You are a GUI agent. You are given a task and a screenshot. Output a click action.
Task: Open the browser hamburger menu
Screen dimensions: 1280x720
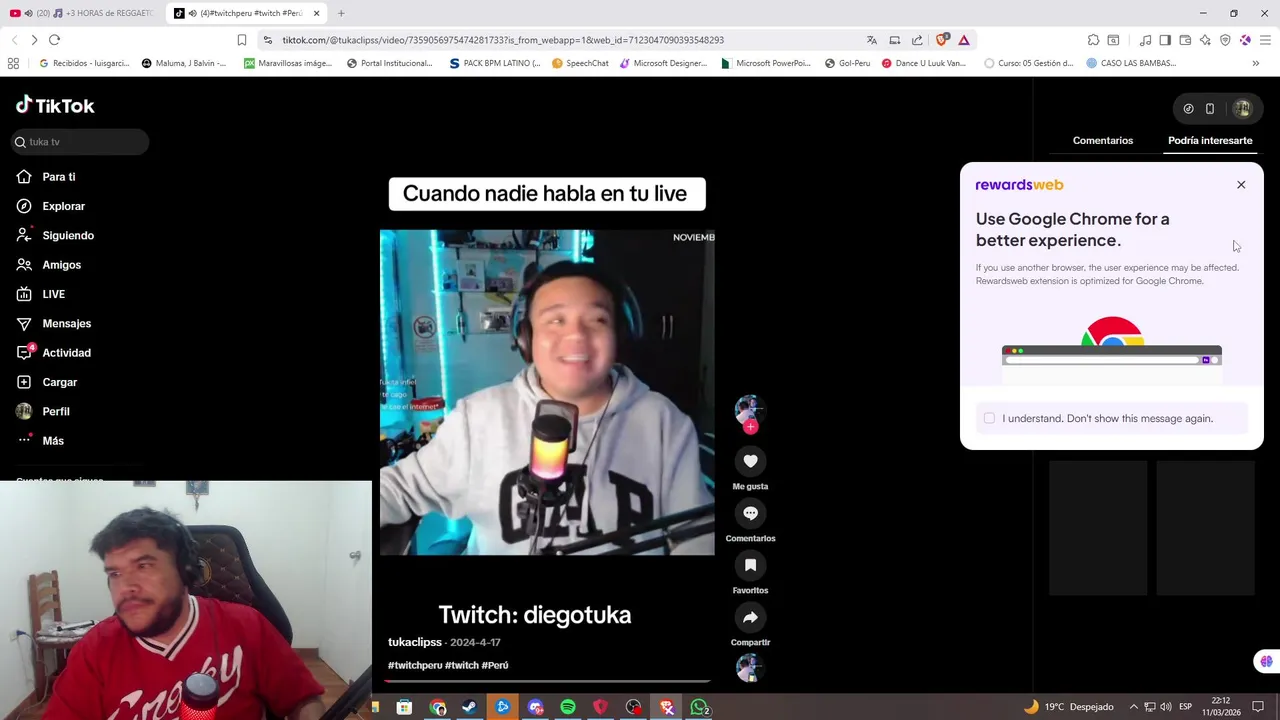[x=1265, y=40]
